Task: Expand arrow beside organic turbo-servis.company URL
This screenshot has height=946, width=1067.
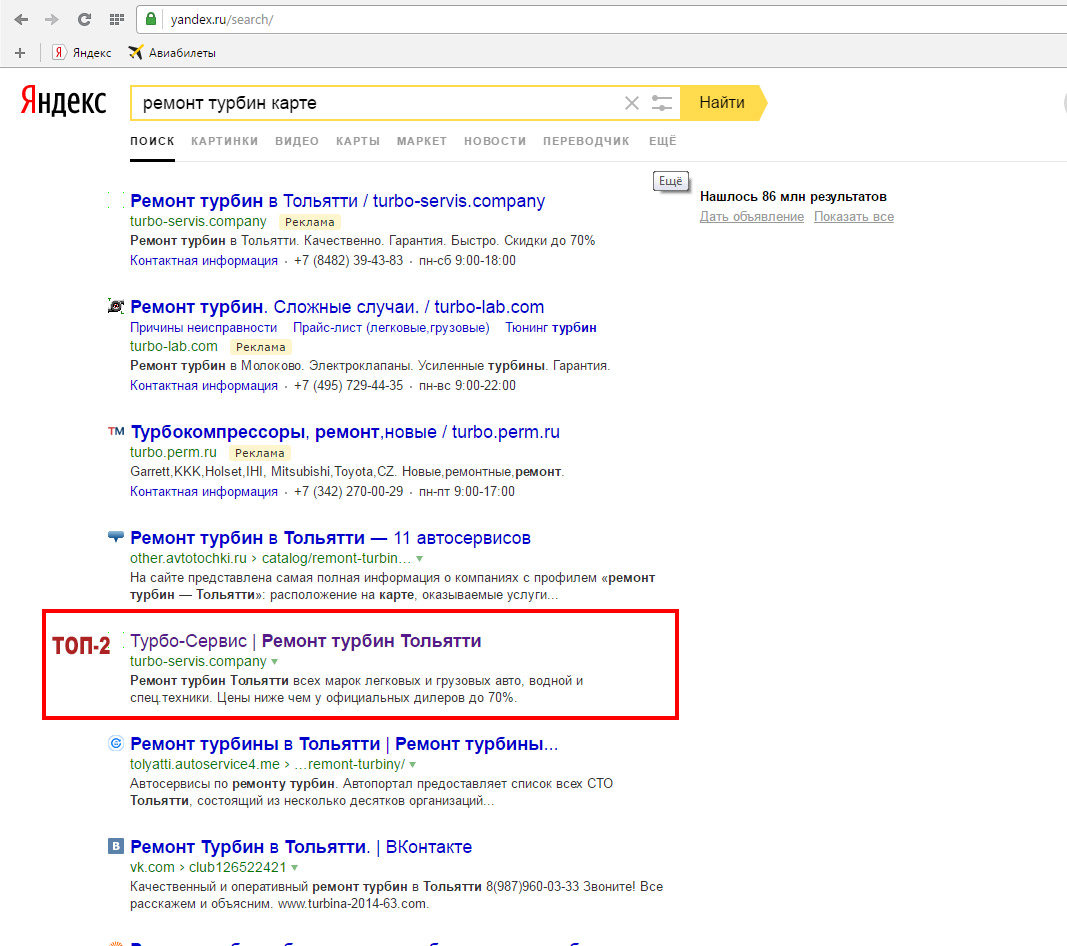Action: tap(274, 662)
